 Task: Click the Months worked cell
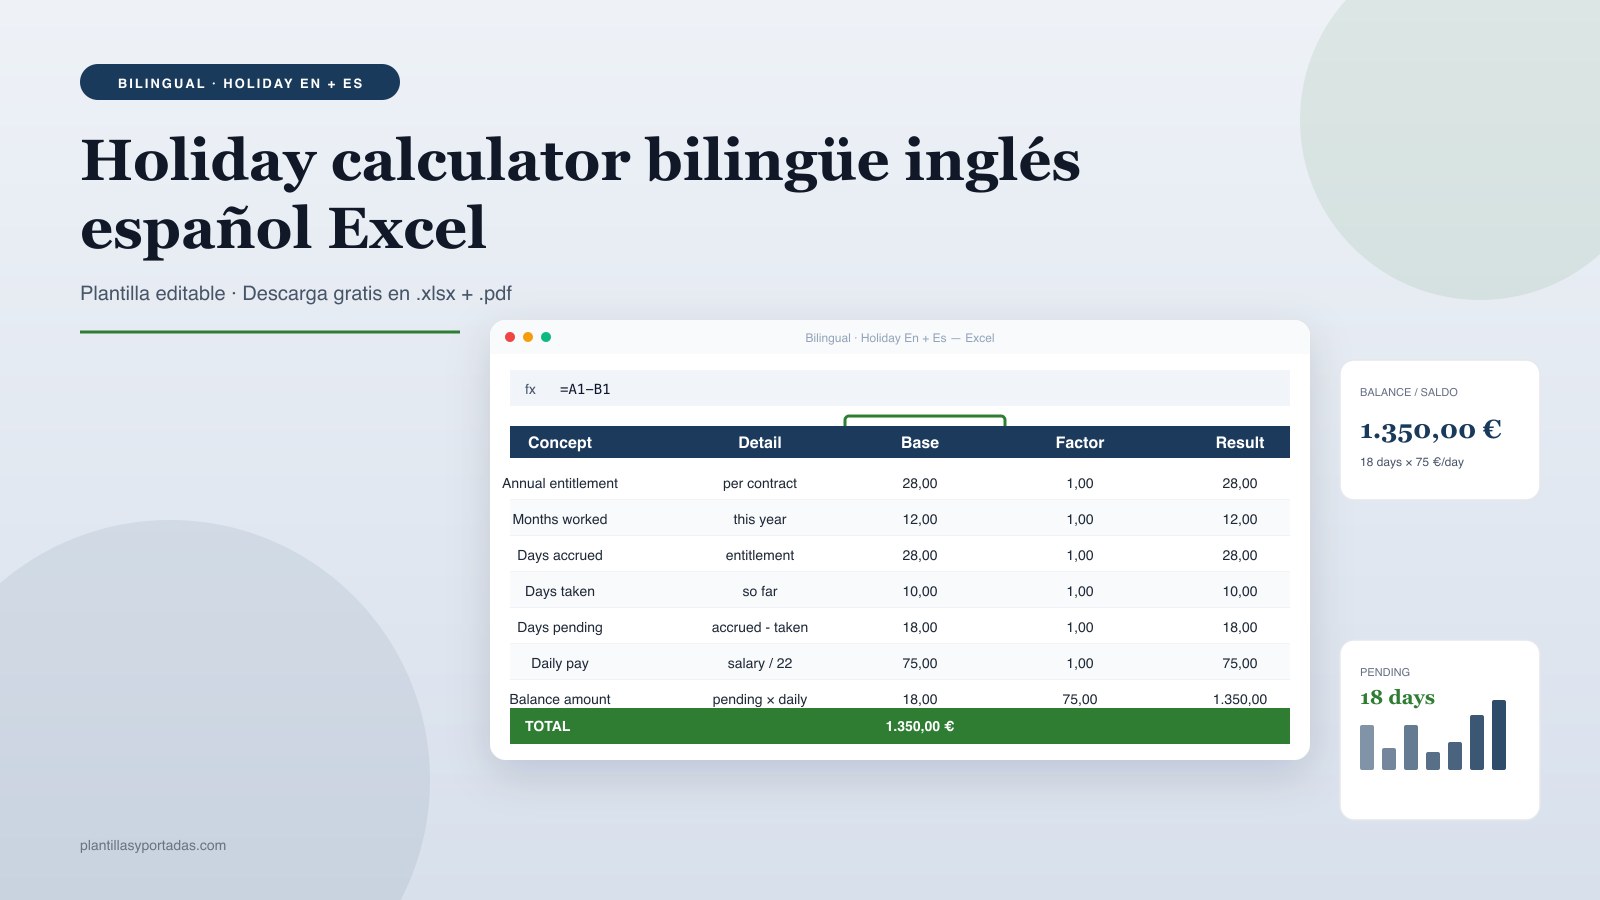tap(560, 519)
